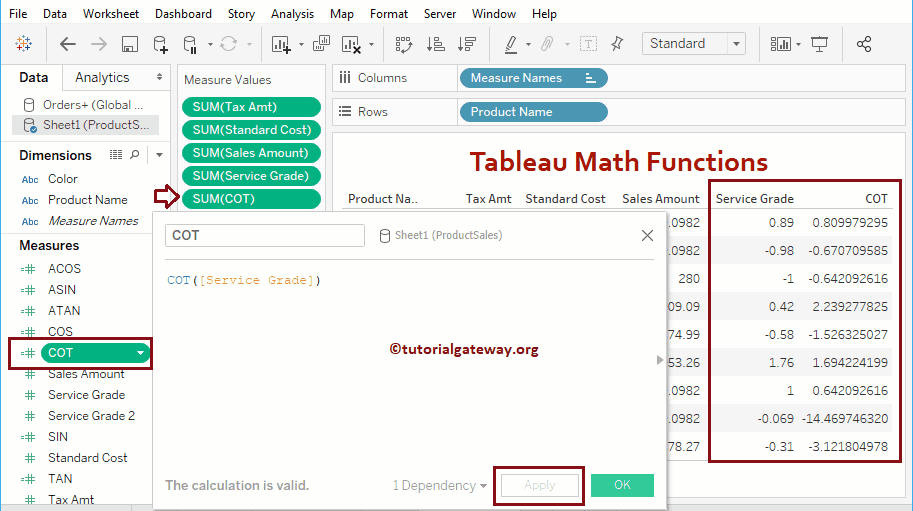
Task: Click the sort icon on Measure Names pill
Action: [x=590, y=78]
